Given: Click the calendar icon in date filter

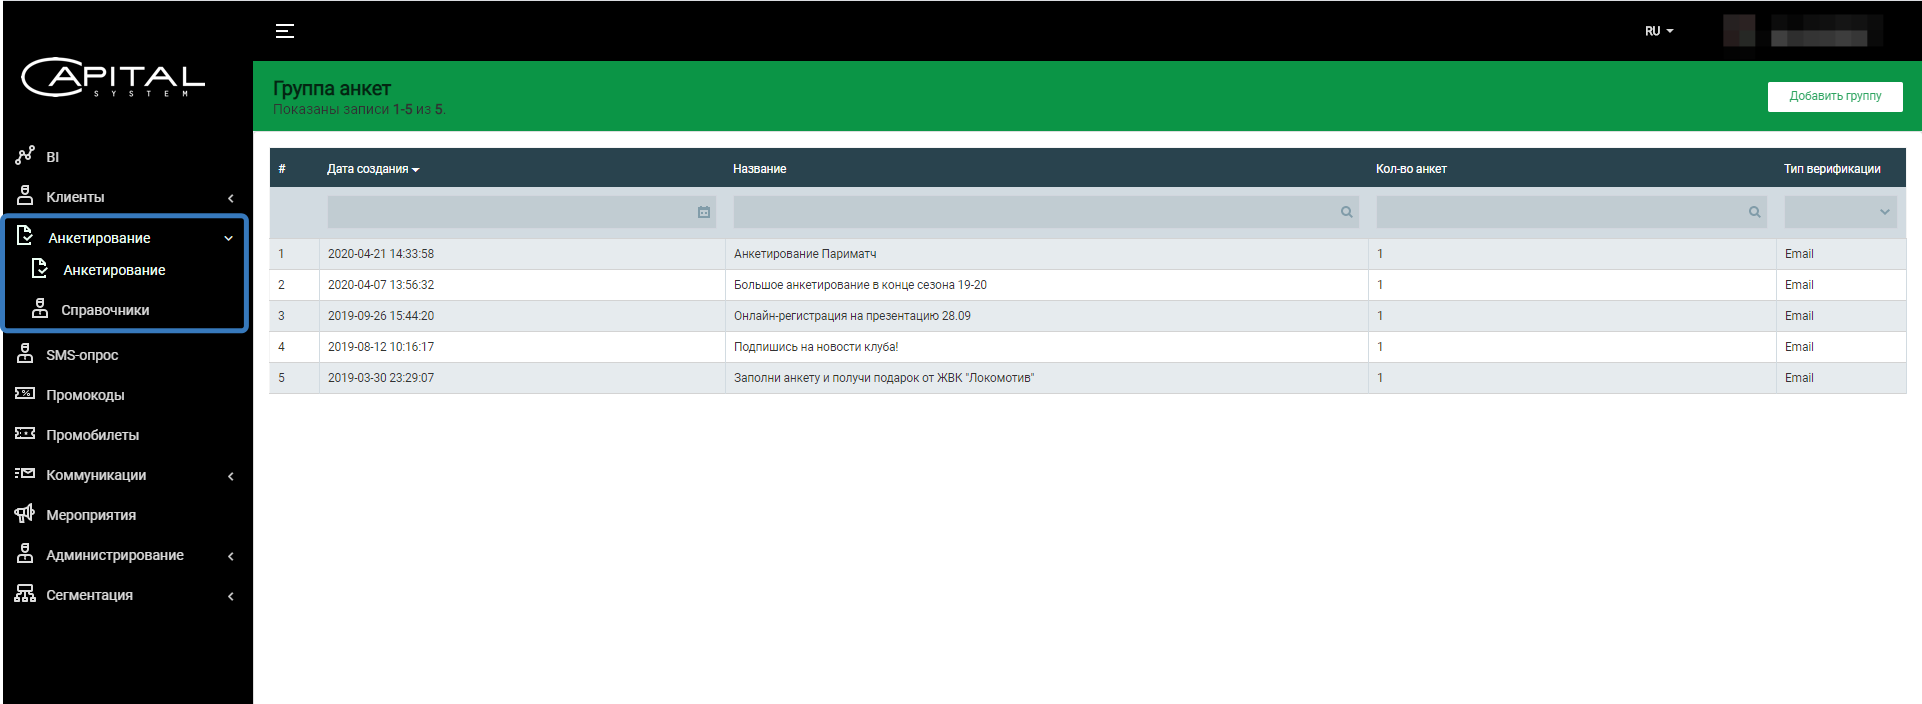Looking at the screenshot, I should point(704,212).
